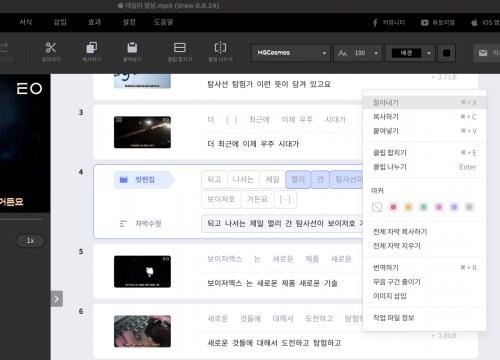Open the Facebook community link
Viewport: 500px width, 360px height.
pyautogui.click(x=389, y=22)
